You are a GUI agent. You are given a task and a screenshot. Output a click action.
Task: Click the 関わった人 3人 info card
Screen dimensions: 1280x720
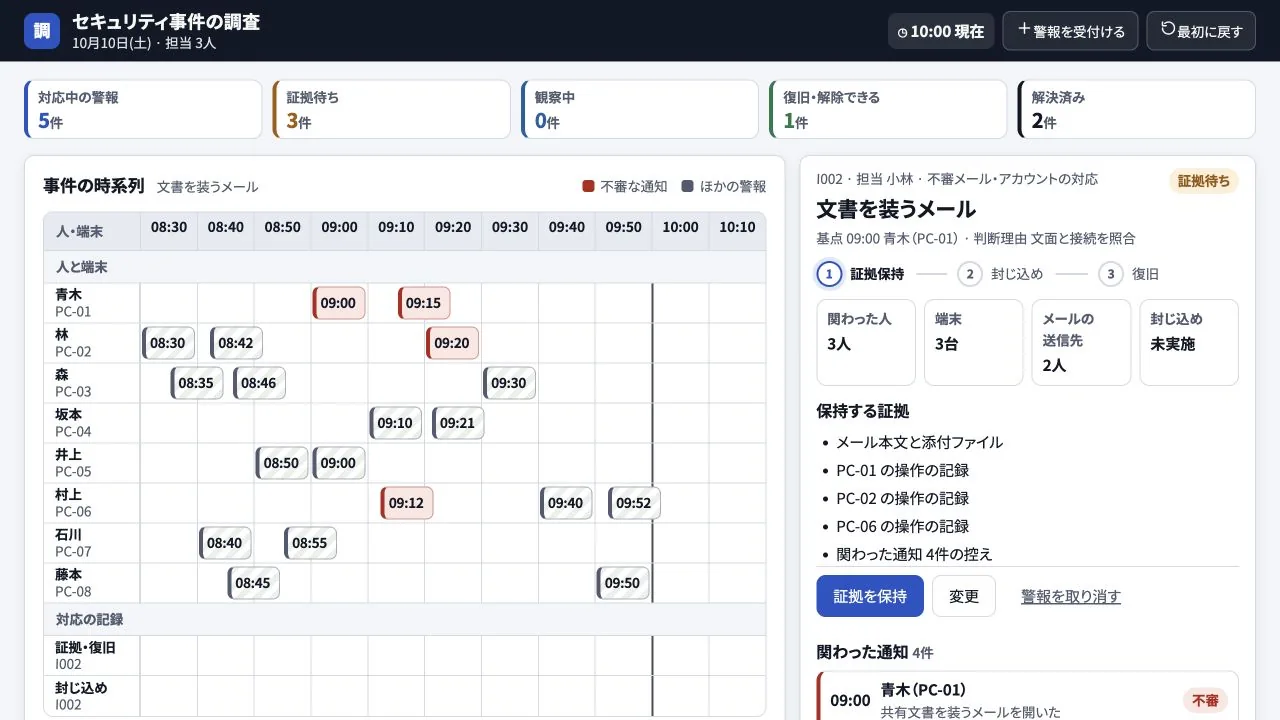866,342
